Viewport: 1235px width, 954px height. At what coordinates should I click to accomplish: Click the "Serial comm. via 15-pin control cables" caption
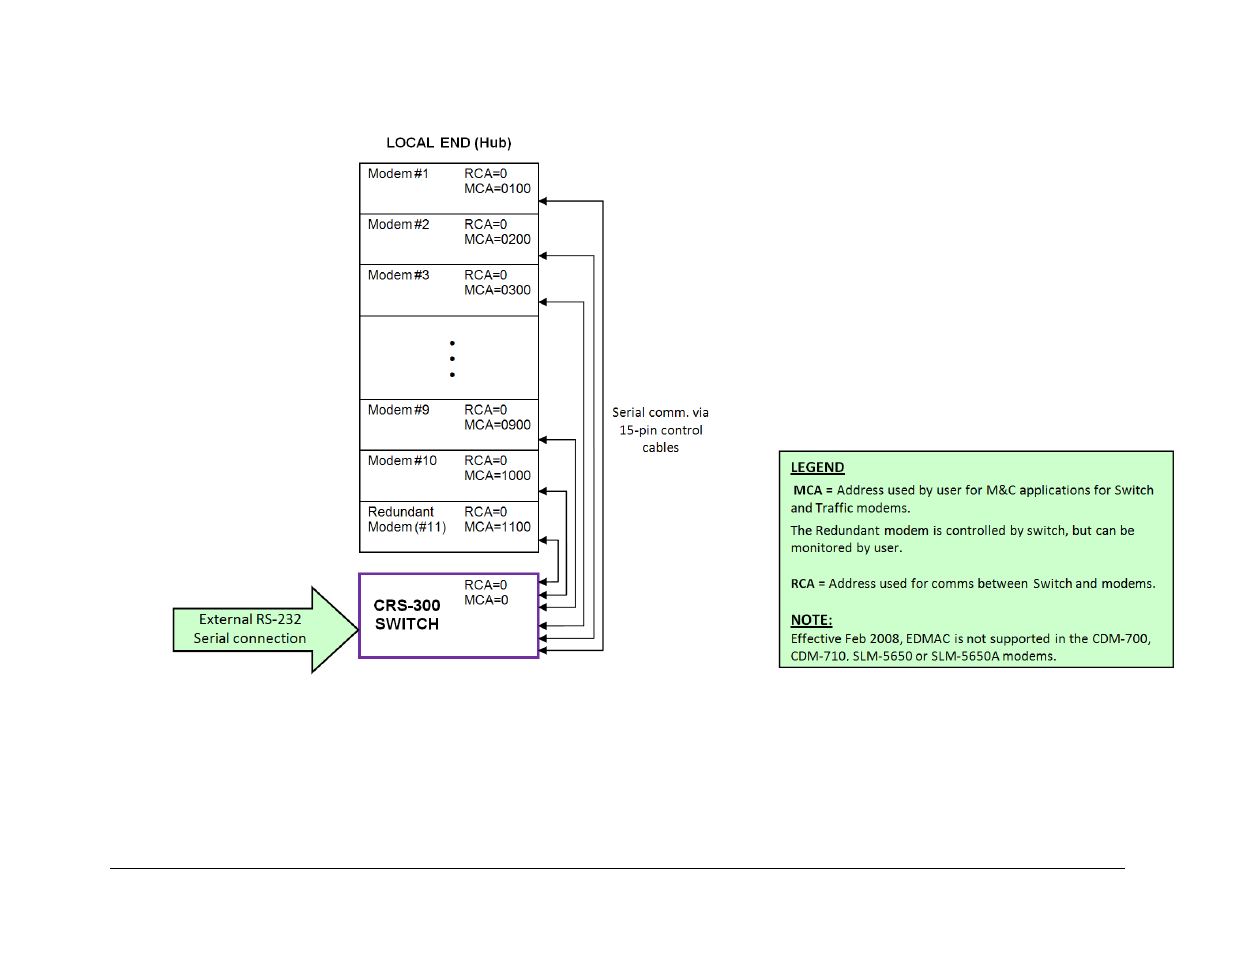tap(660, 430)
